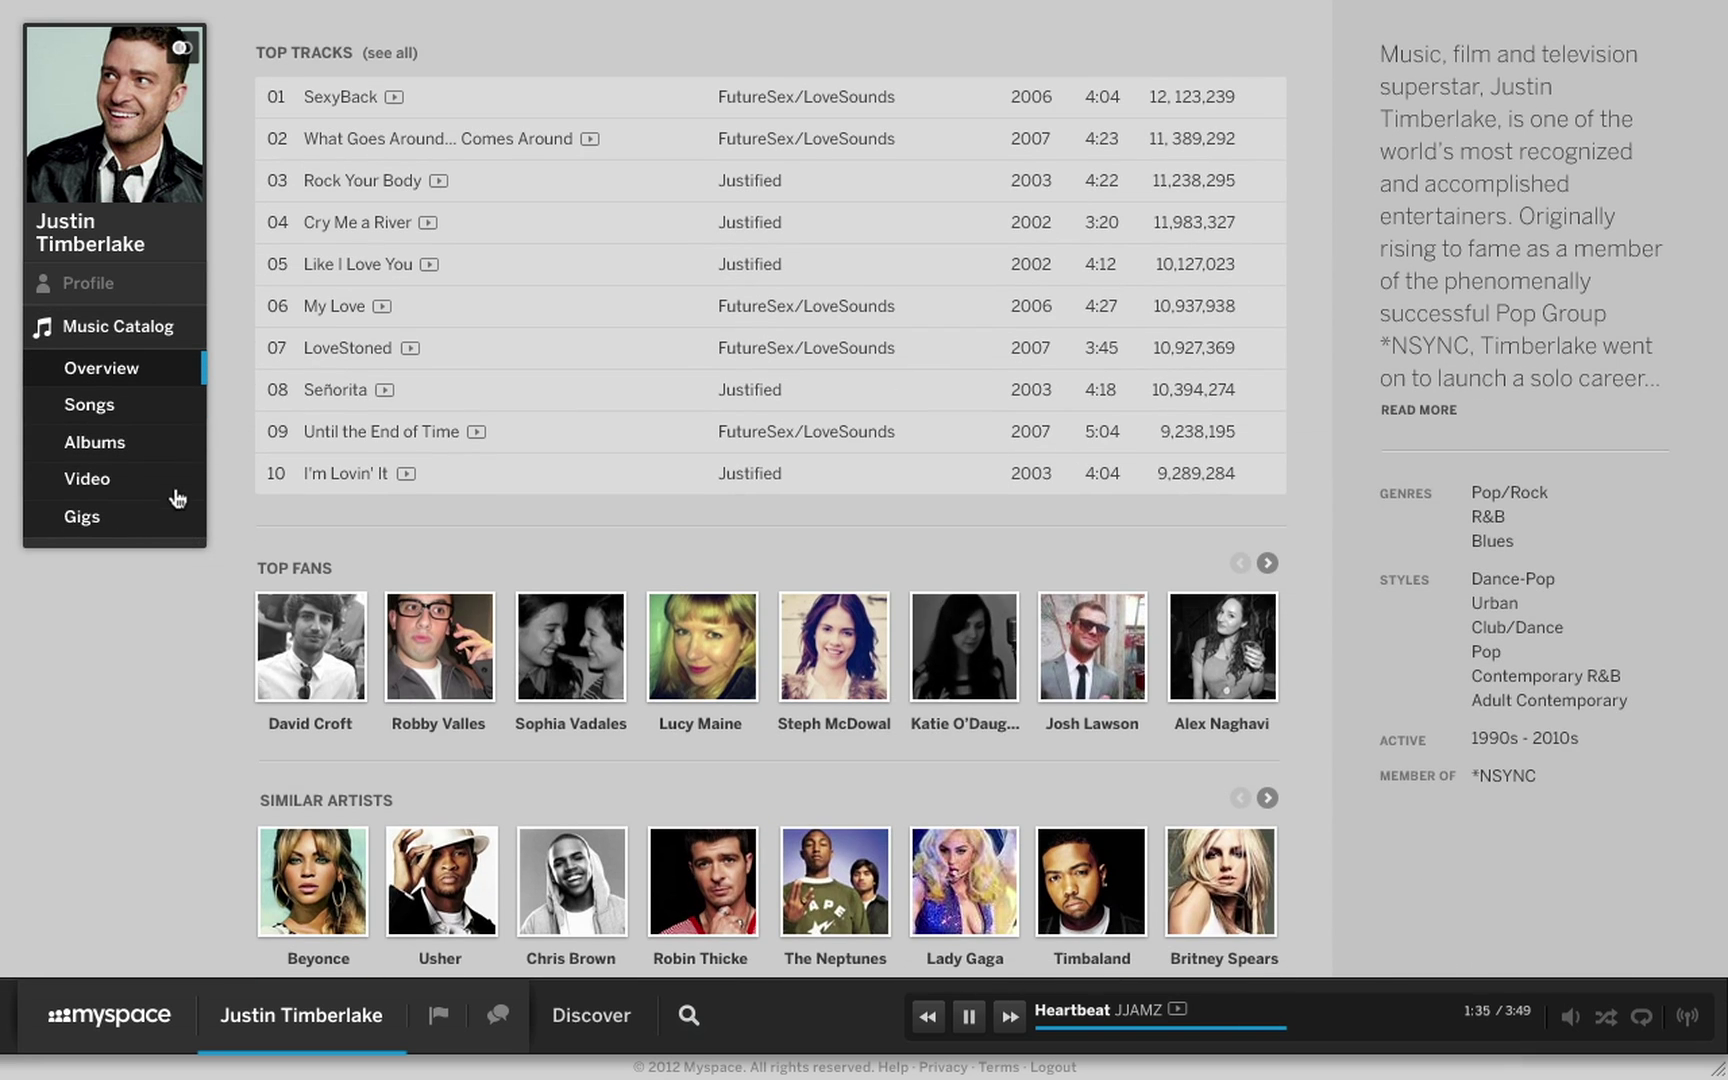Screen dimensions: 1728x1080
Task: Open Beyonce's similar artist thumbnail
Action: pyautogui.click(x=313, y=882)
